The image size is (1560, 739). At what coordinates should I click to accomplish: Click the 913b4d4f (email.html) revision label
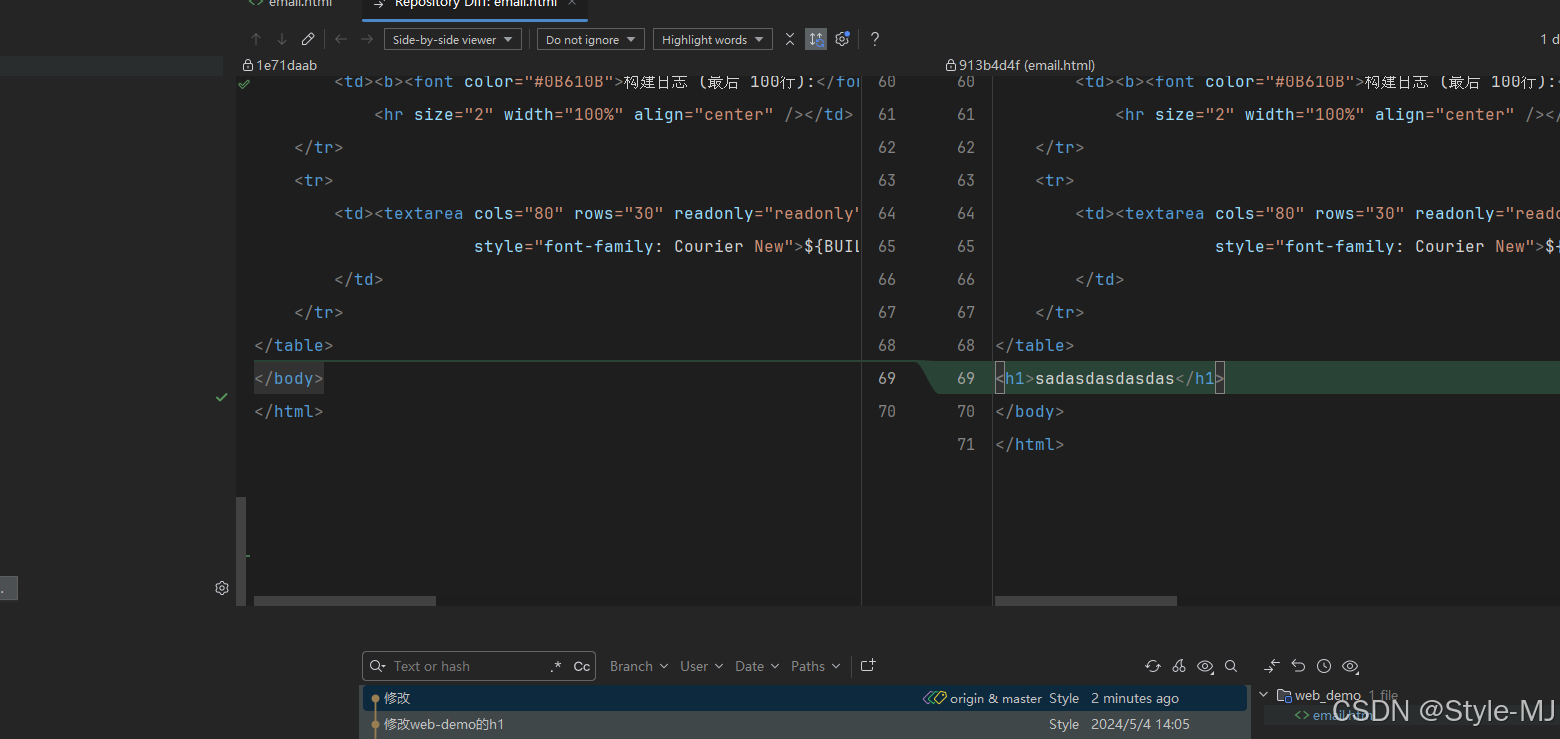pos(1027,65)
